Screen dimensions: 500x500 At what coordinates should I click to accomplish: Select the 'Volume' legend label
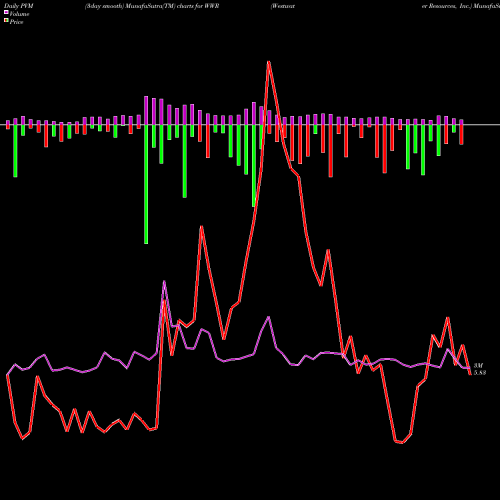pyautogui.click(x=19, y=14)
